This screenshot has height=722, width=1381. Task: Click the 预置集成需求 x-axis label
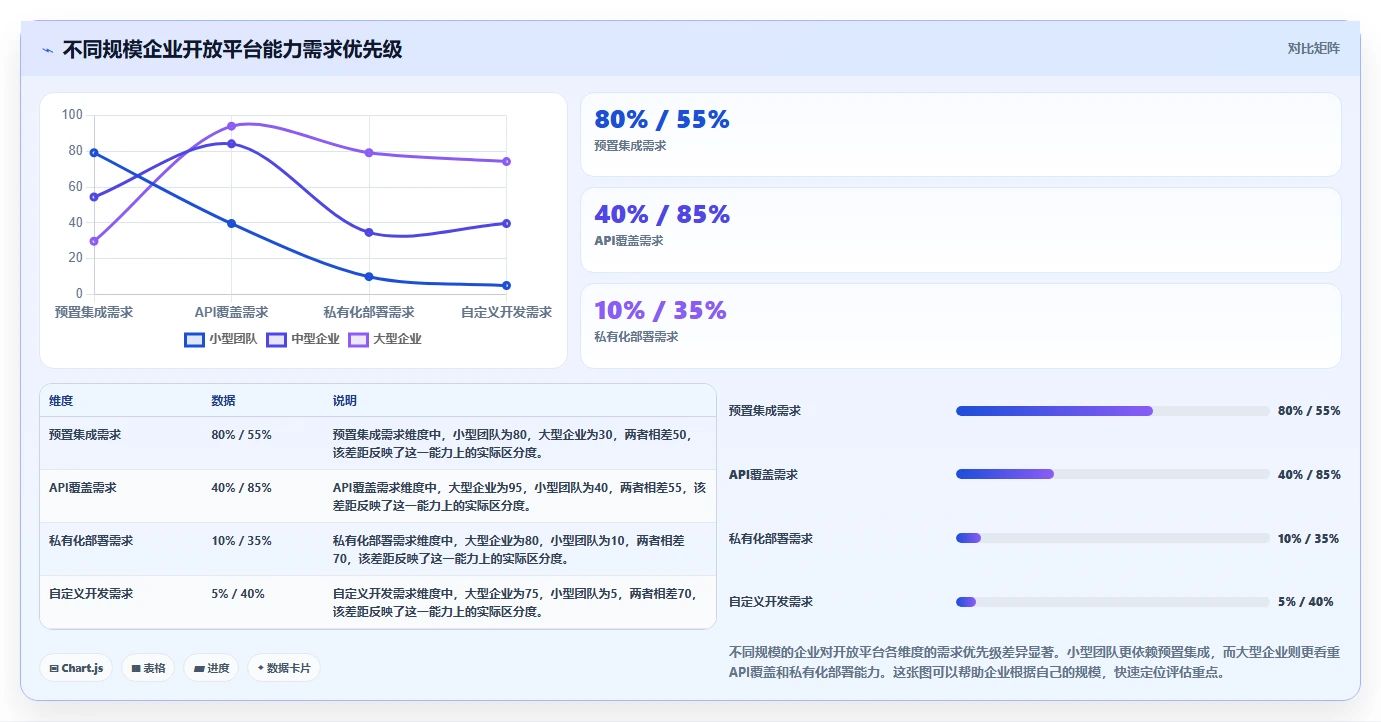pyautogui.click(x=94, y=312)
